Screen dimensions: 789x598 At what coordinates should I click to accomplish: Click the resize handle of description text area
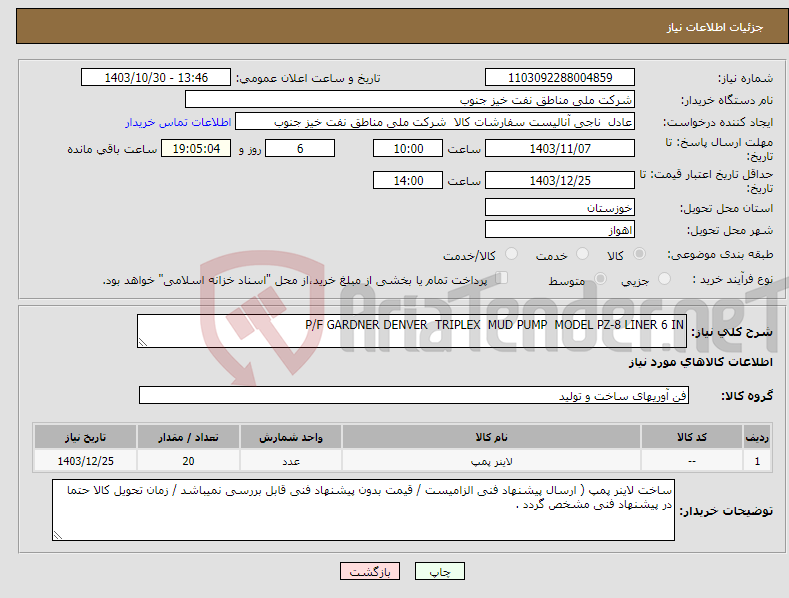point(143,342)
